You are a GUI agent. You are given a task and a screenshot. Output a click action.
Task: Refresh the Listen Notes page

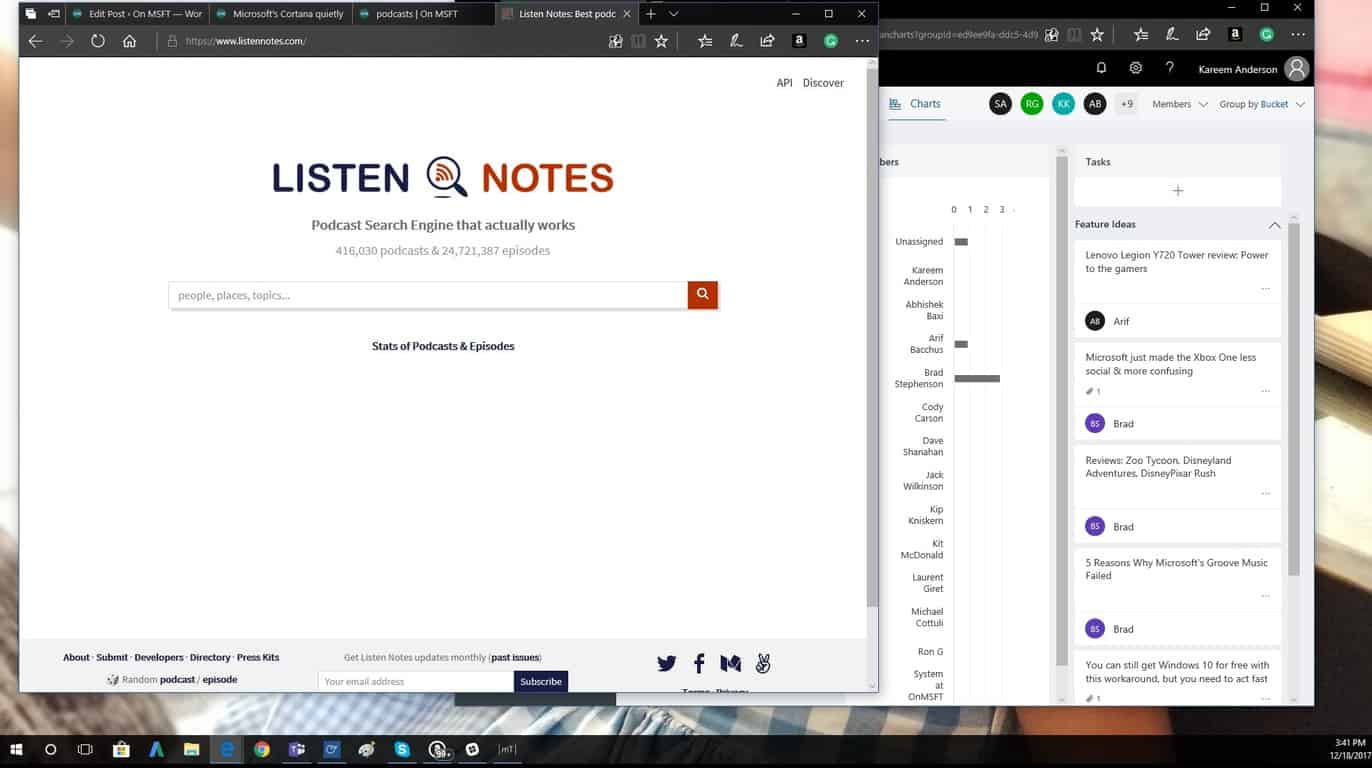click(x=97, y=41)
